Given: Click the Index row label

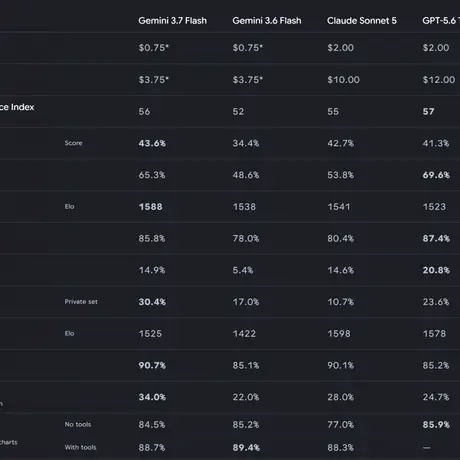Looking at the screenshot, I should tap(17, 107).
